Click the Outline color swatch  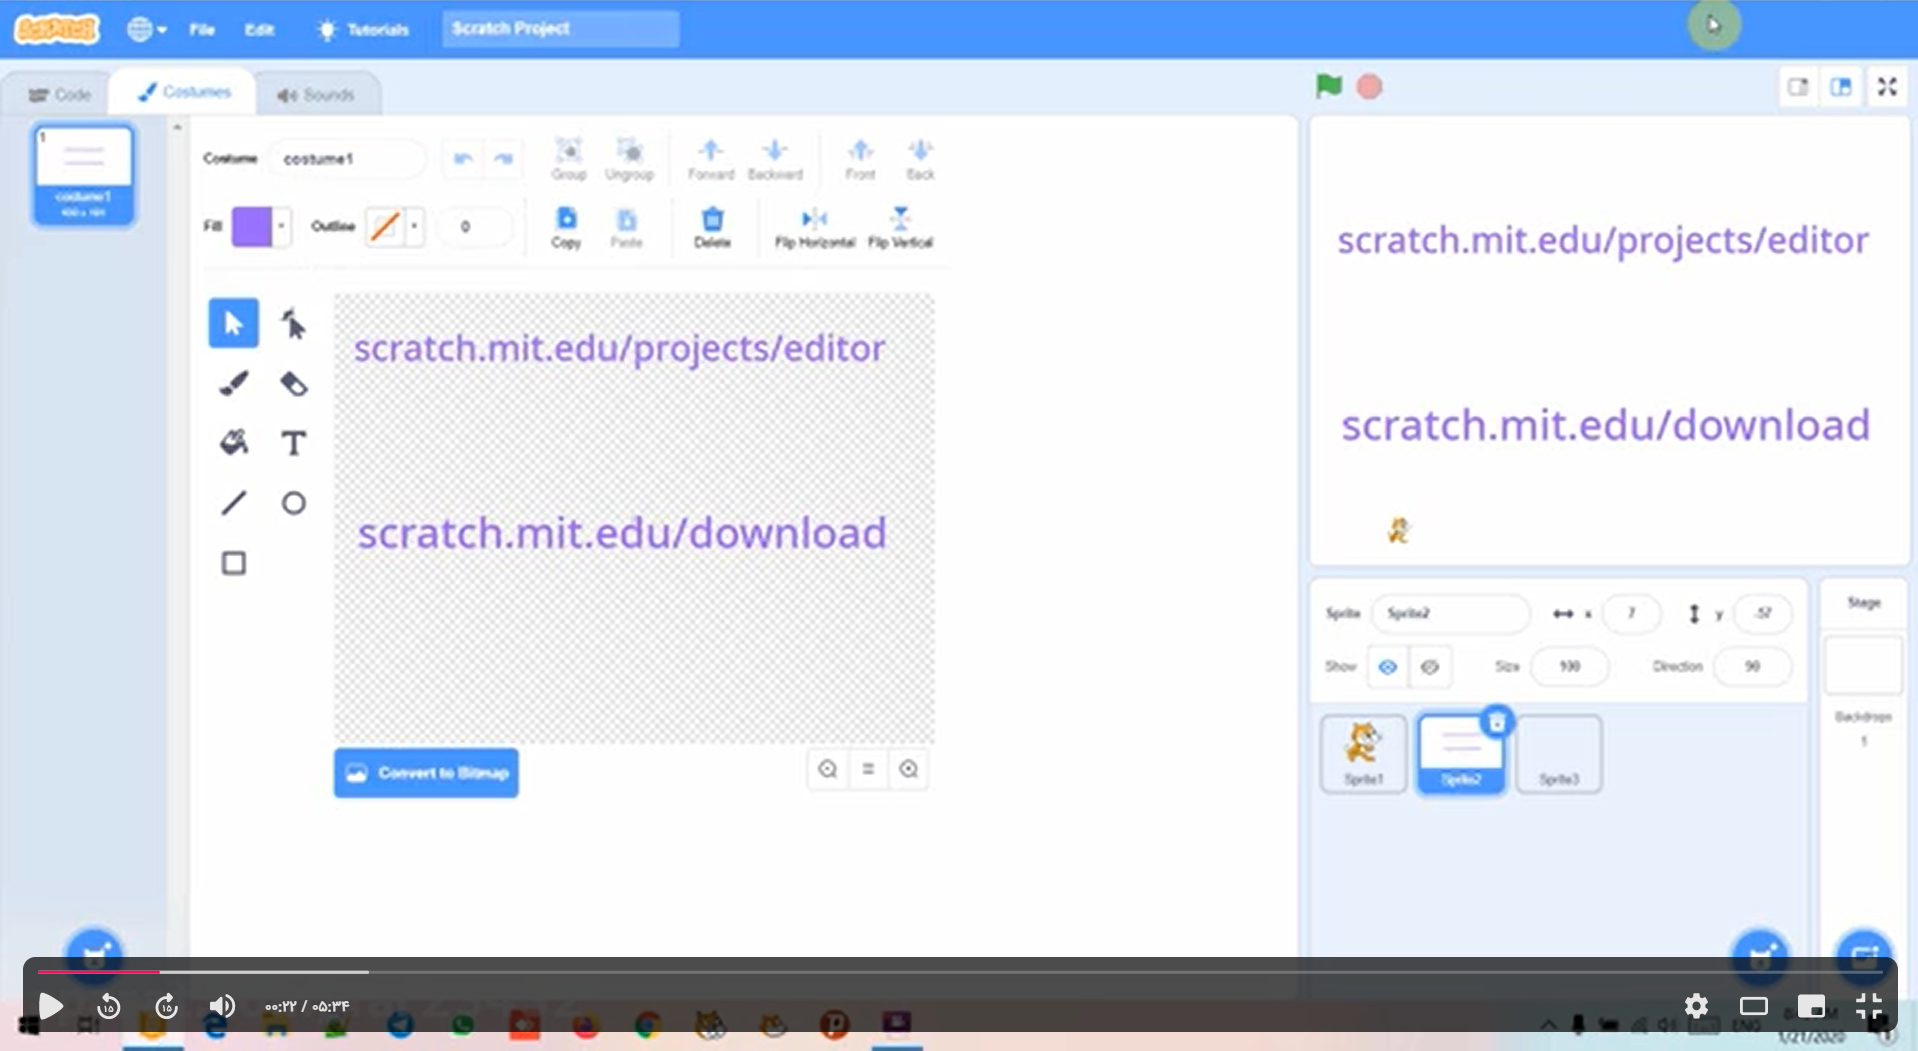click(x=385, y=227)
